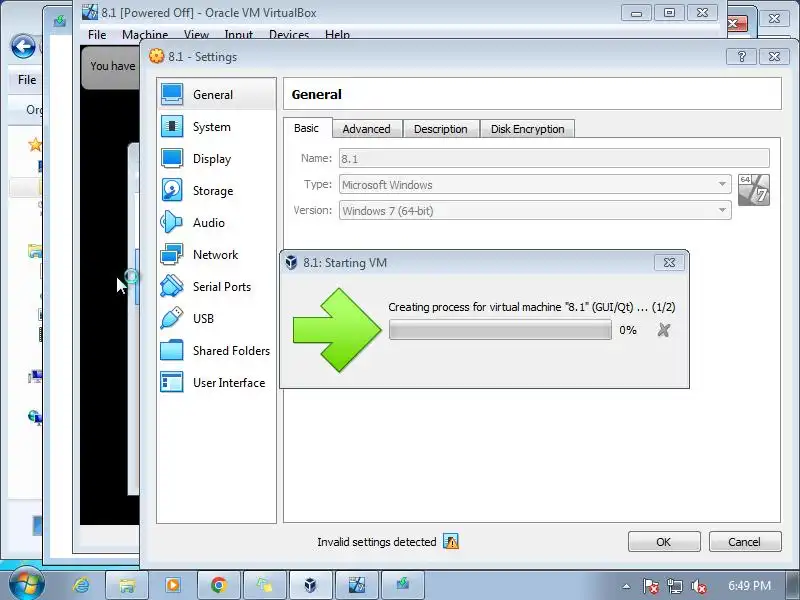This screenshot has width=800, height=600.
Task: Click the Starting VM progress bar
Action: point(500,330)
